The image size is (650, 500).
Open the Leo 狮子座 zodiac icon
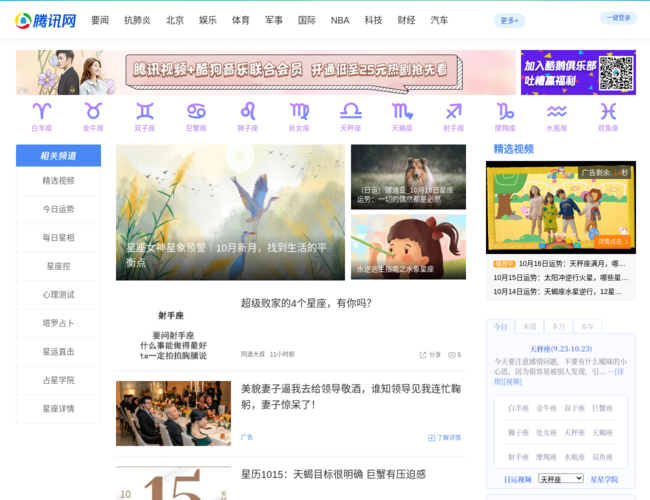(x=247, y=117)
